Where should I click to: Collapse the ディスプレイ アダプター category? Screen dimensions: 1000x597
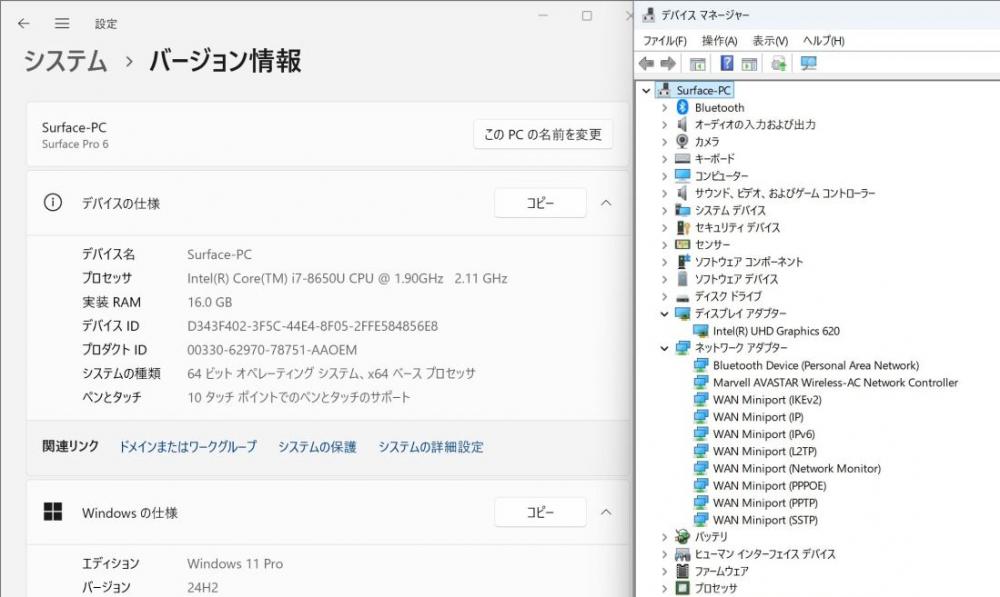point(665,314)
